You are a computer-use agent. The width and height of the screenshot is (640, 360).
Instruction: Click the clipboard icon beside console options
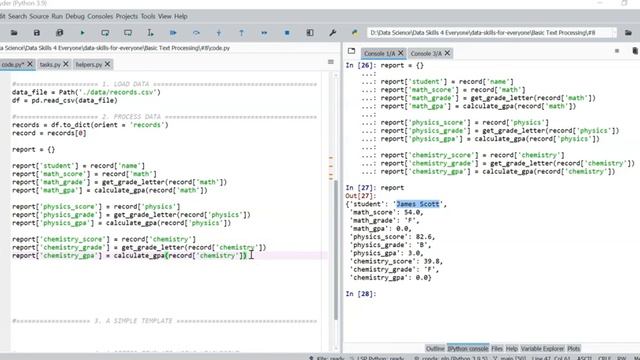click(635, 51)
